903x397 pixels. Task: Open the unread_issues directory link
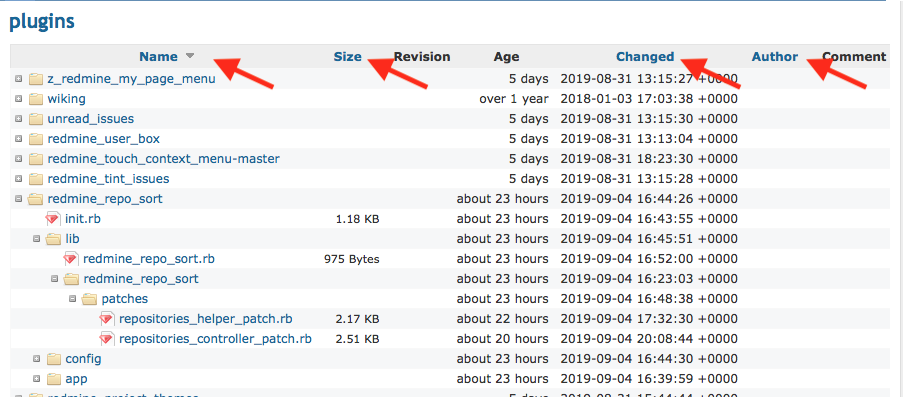[x=90, y=119]
